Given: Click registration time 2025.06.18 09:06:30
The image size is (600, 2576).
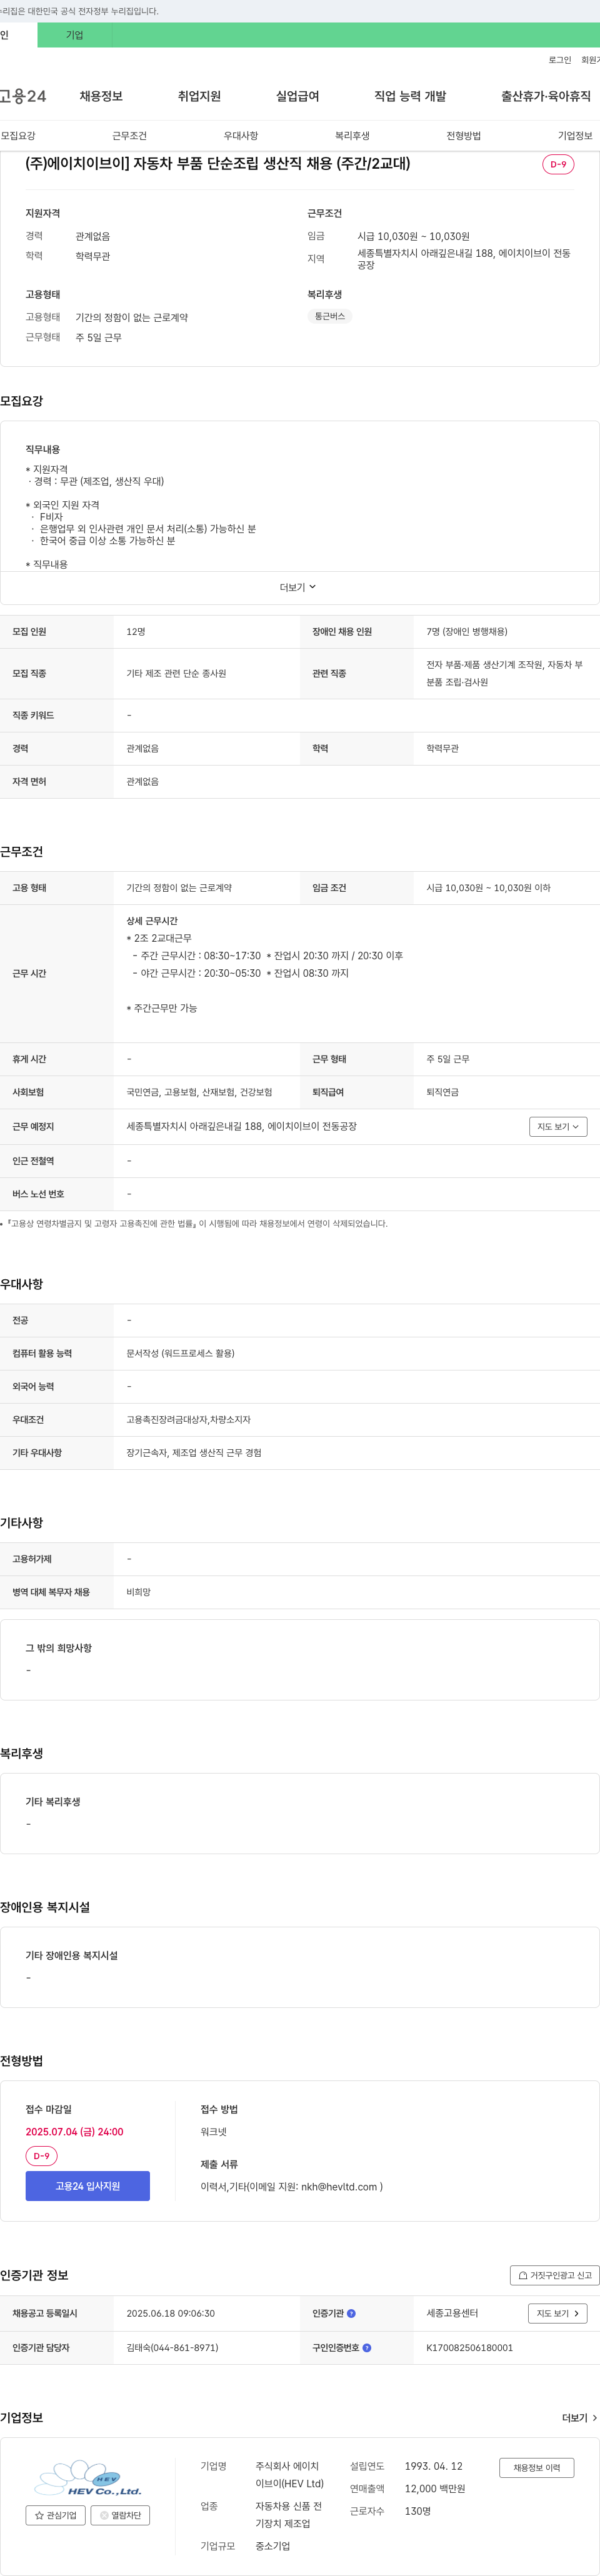Looking at the screenshot, I should (x=170, y=2313).
